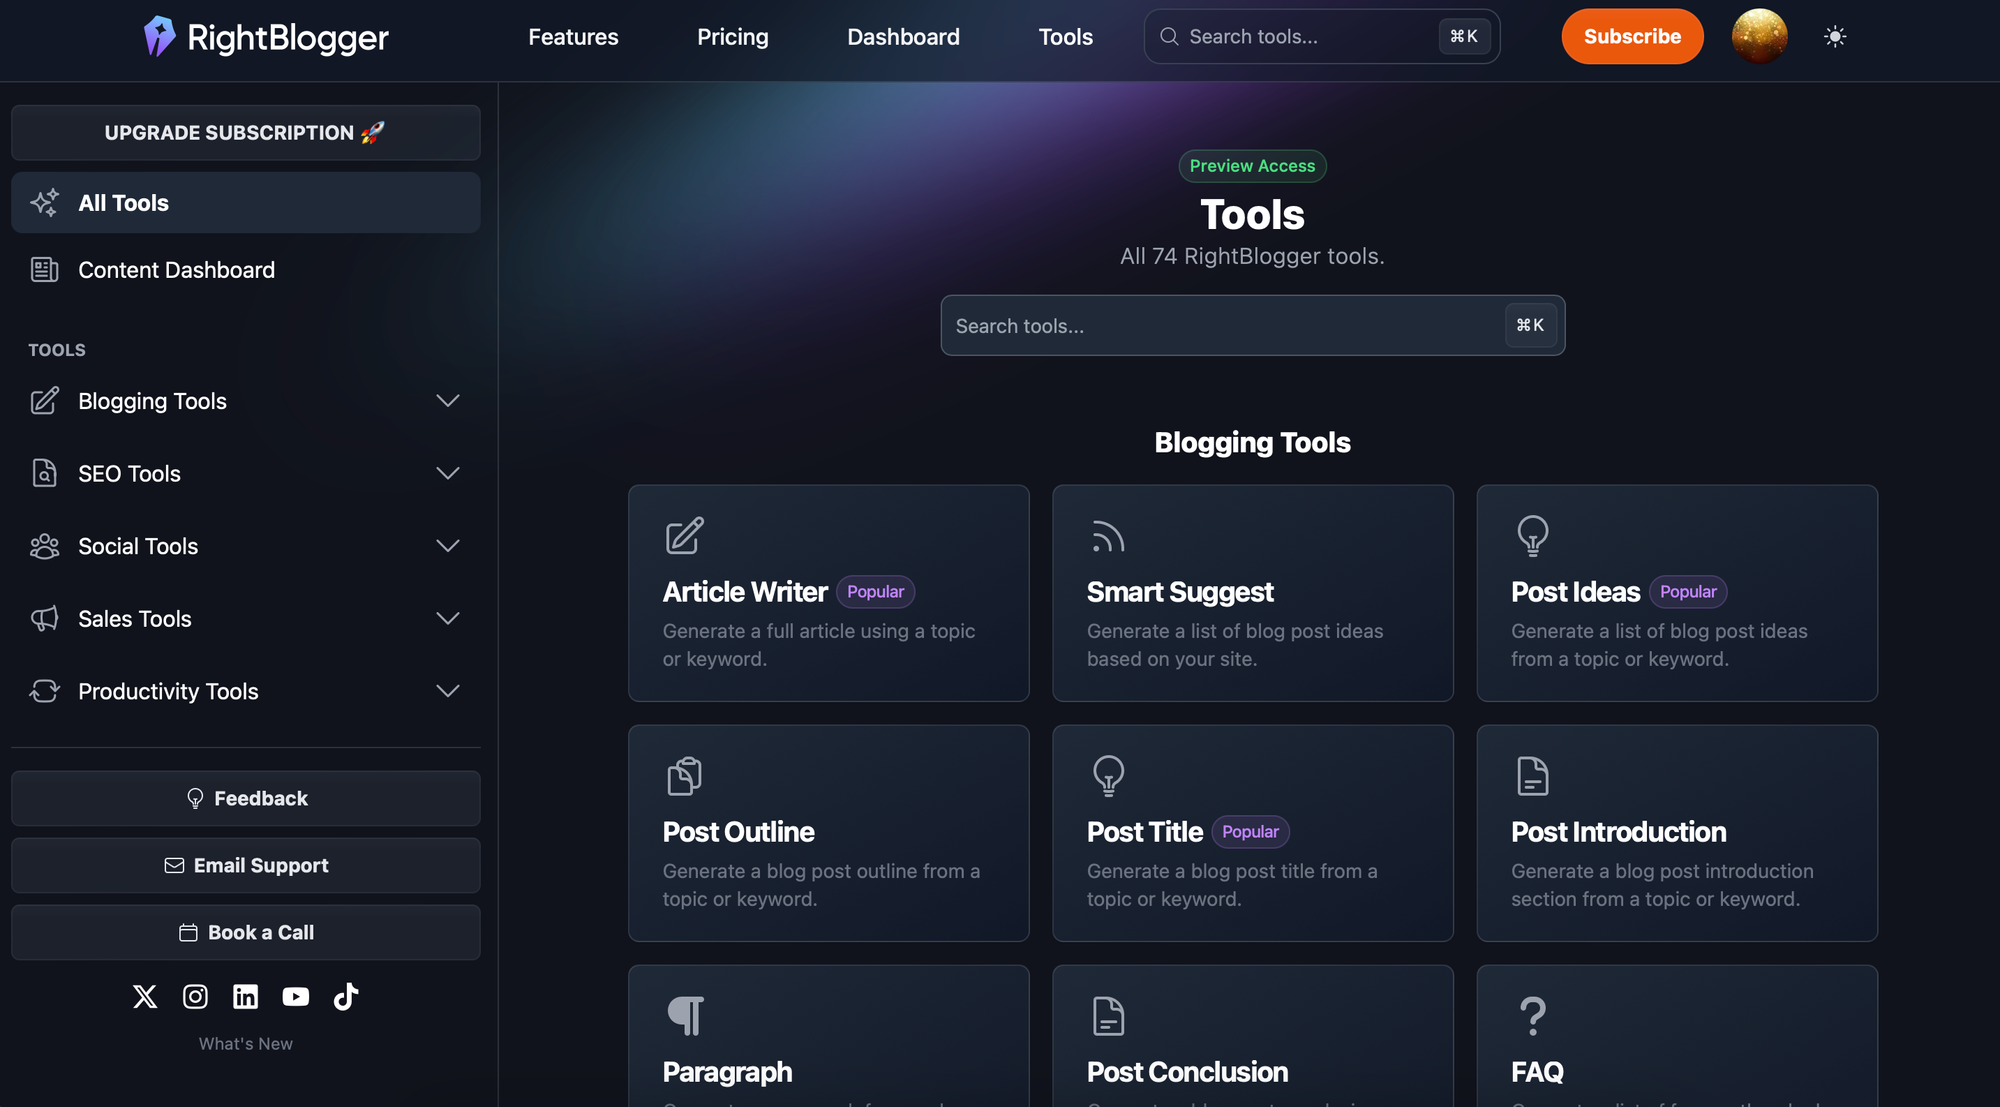The image size is (2000, 1107).
Task: Click the RightBlogger logo icon
Action: point(159,37)
